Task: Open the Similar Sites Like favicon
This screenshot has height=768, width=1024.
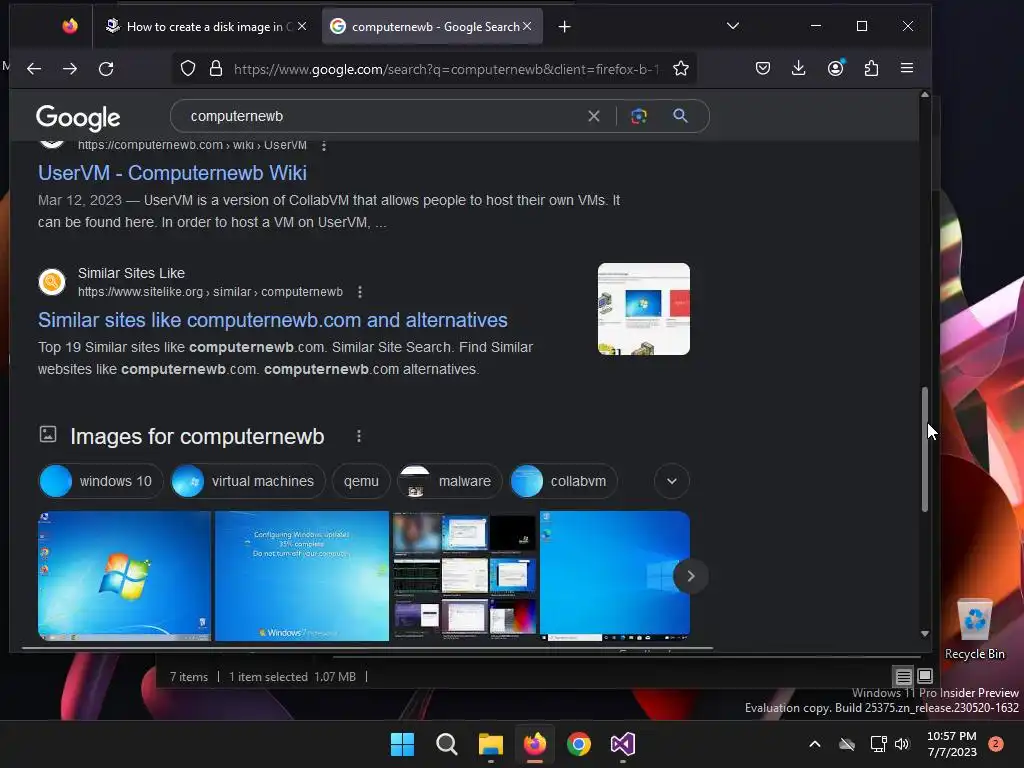Action: pos(52,282)
